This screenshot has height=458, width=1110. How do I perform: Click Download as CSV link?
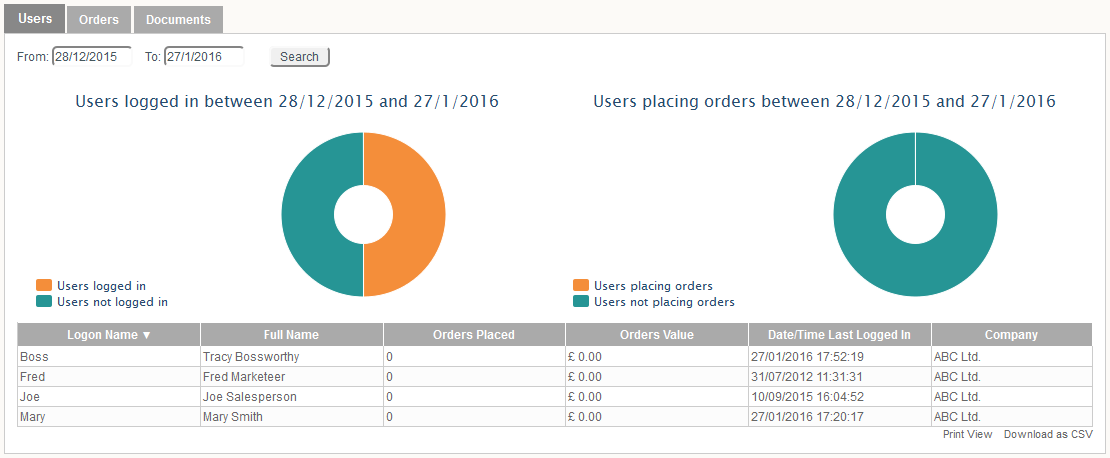[1048, 434]
